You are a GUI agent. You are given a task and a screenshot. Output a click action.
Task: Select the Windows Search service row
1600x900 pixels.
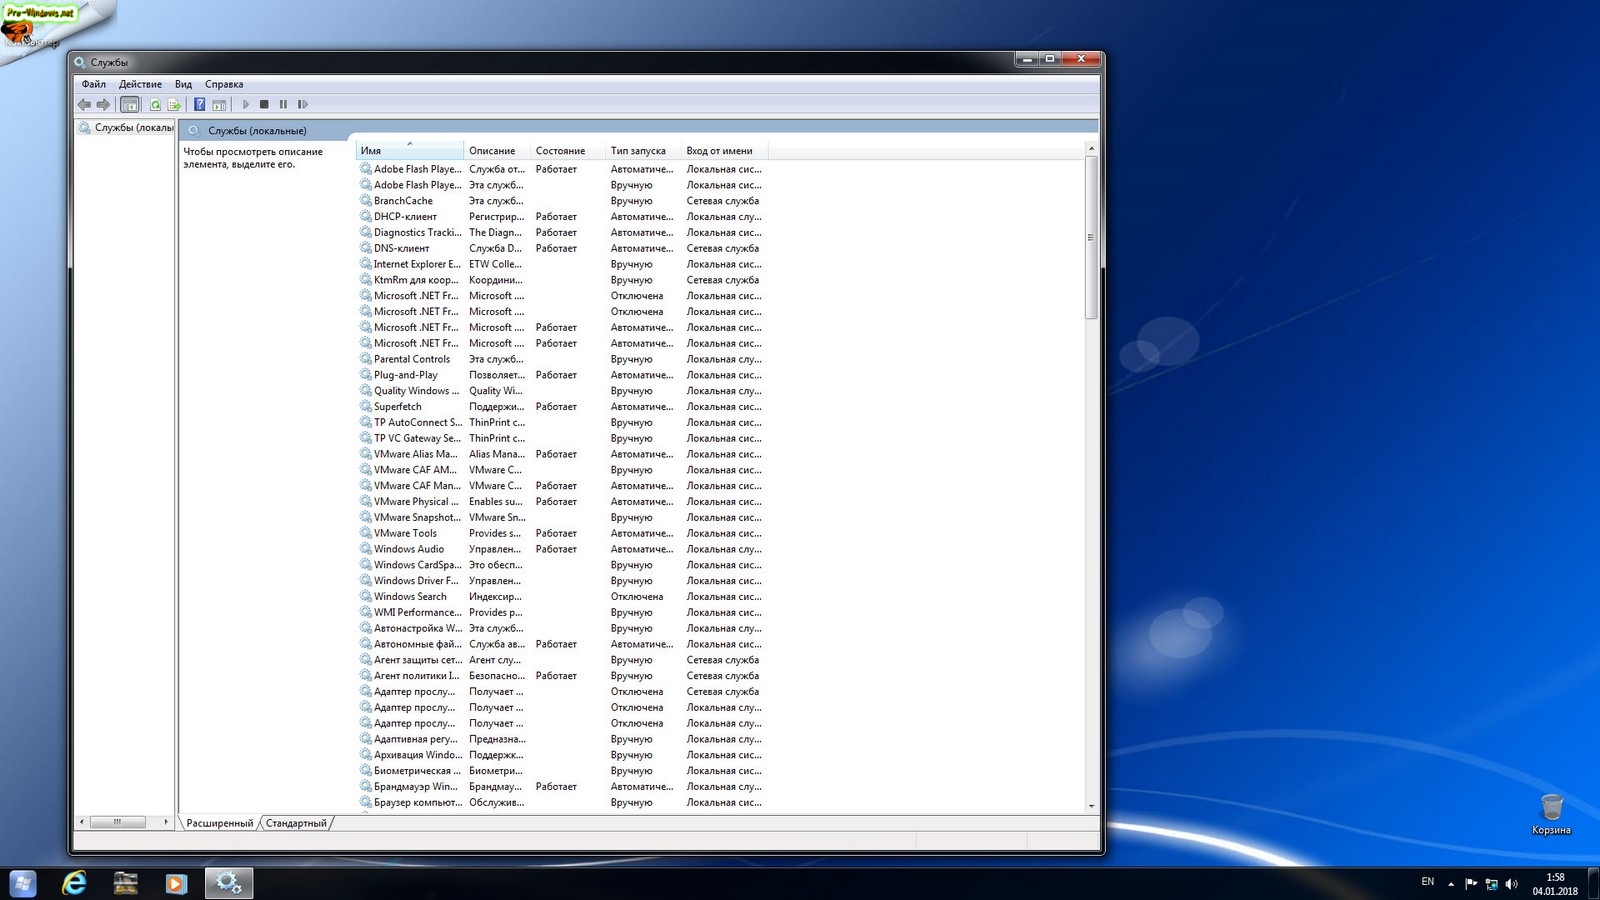pos(410,597)
